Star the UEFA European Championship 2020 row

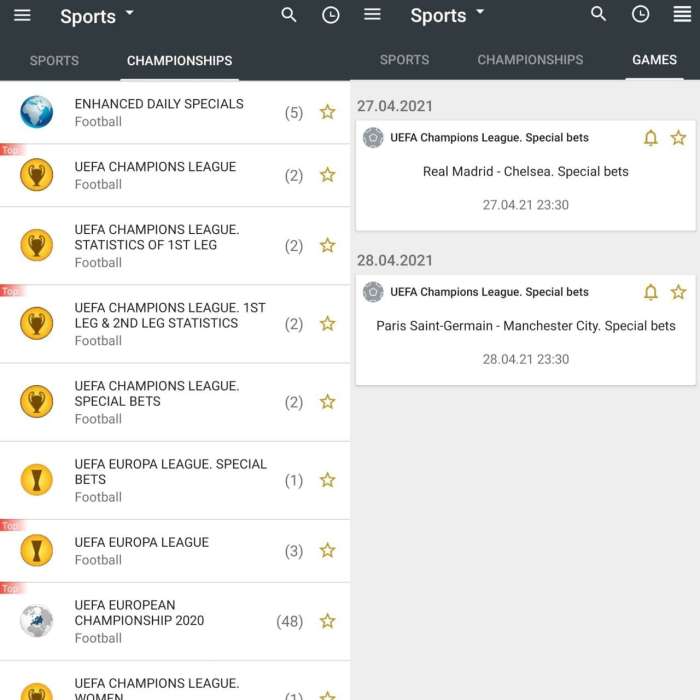click(x=327, y=621)
